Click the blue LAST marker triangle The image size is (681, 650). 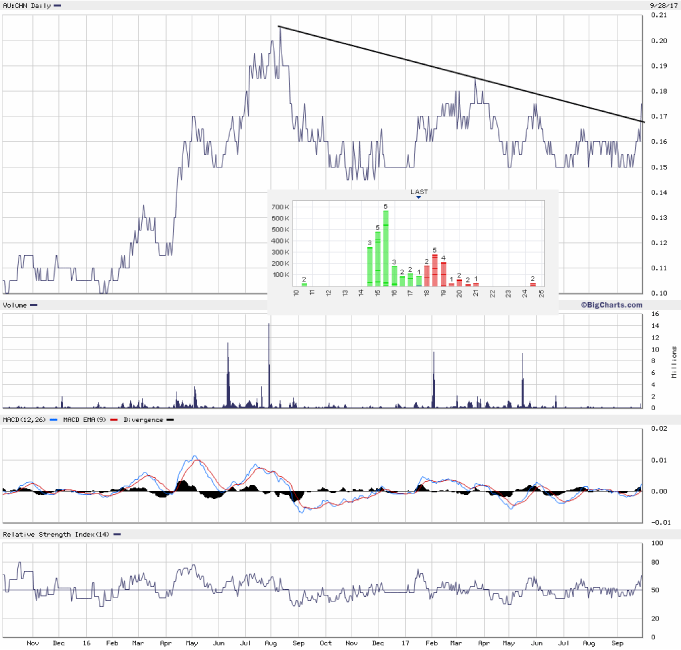click(418, 198)
